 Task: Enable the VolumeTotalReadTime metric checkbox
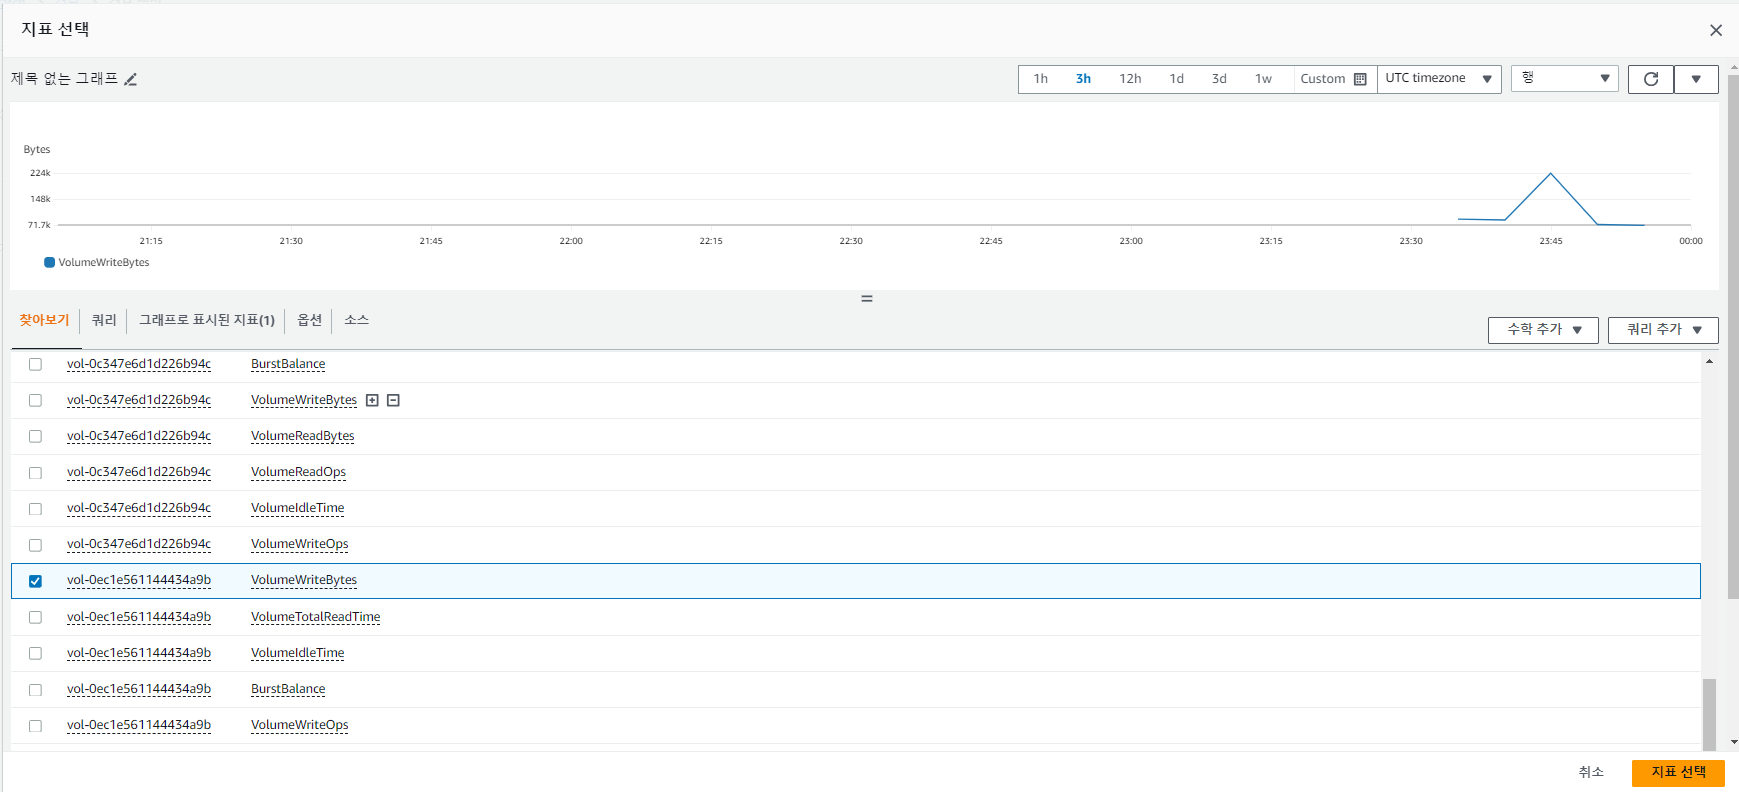35,617
